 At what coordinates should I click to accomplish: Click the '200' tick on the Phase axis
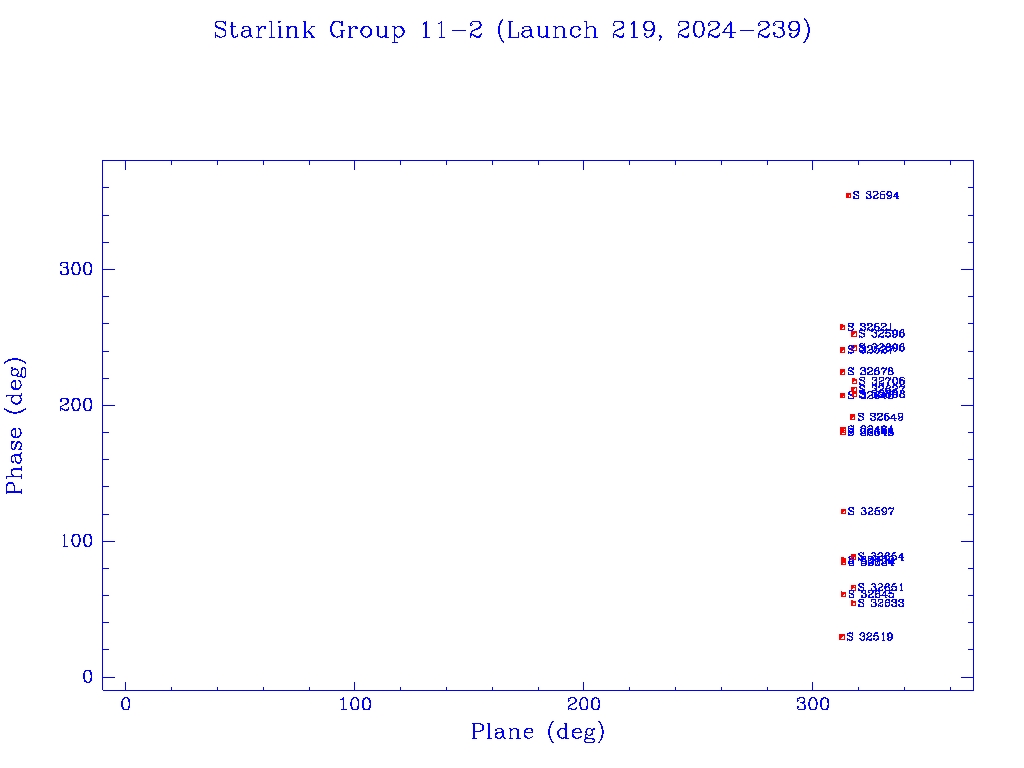pyautogui.click(x=76, y=405)
